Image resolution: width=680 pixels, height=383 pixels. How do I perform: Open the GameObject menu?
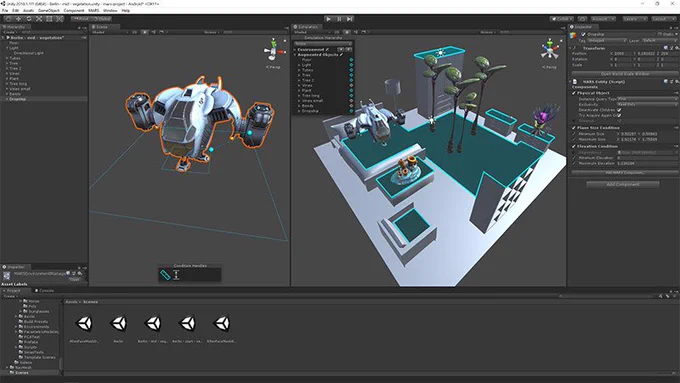49,10
